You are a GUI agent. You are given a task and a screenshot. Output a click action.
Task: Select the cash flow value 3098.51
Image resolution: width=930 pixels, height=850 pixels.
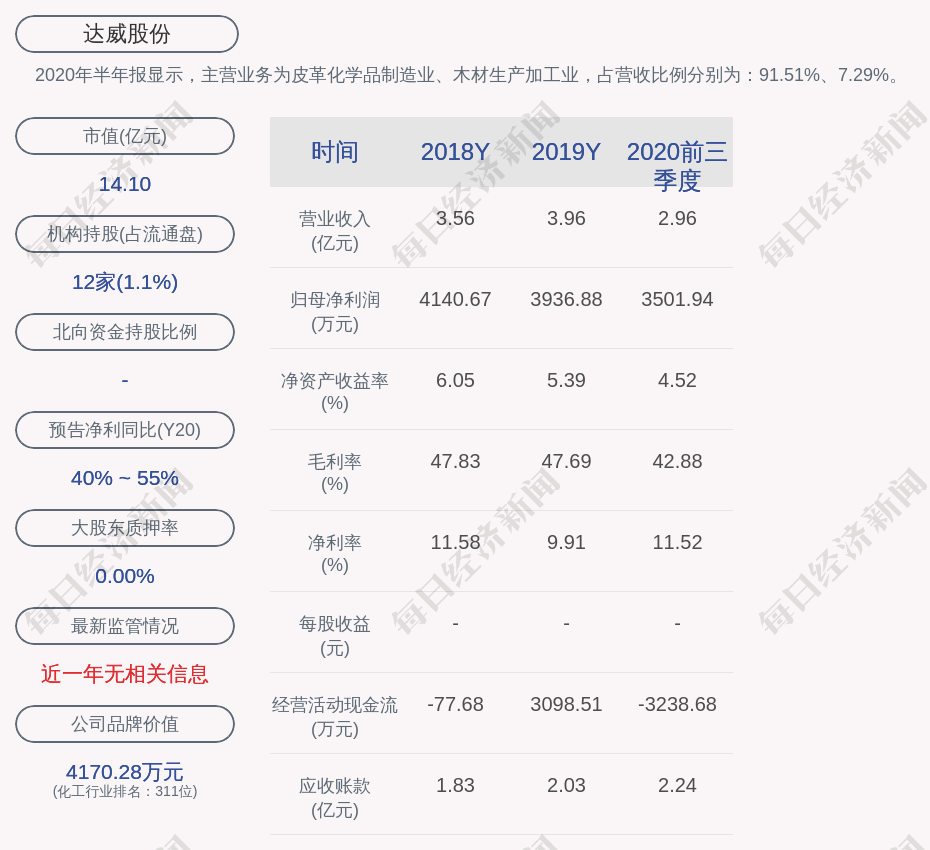coord(566,704)
